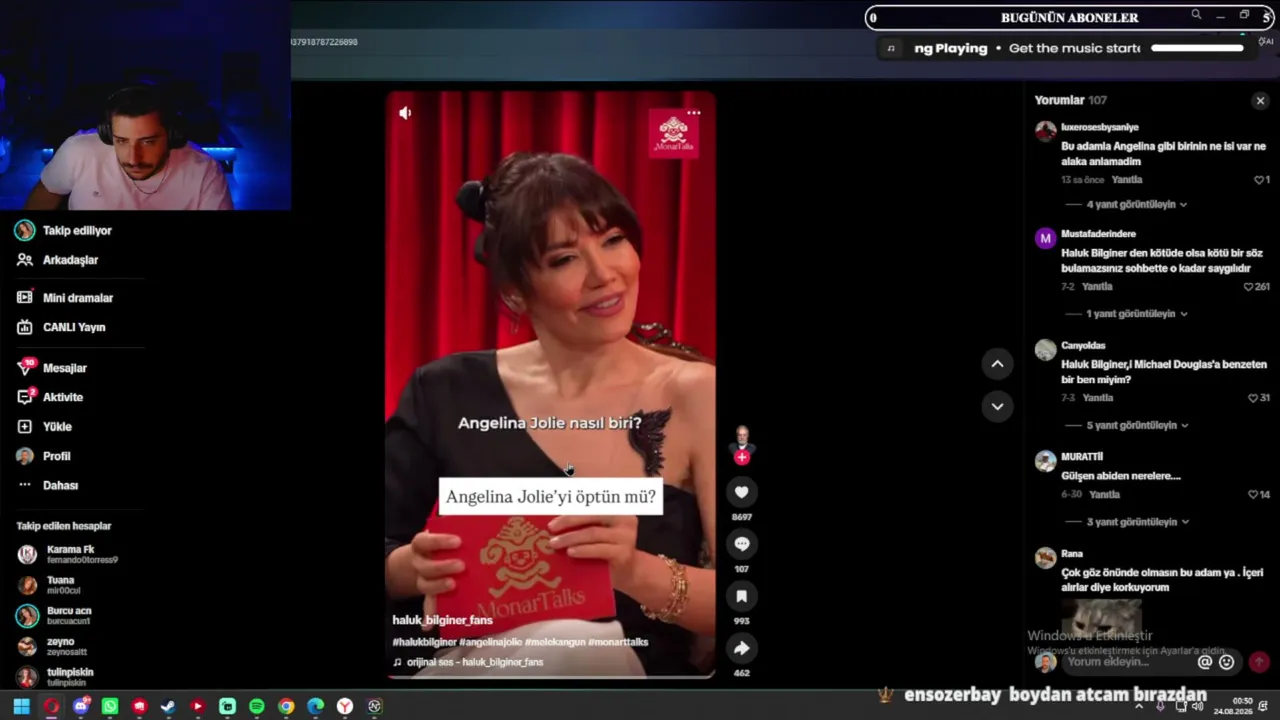Go to the previous video with up arrow

pos(997,364)
